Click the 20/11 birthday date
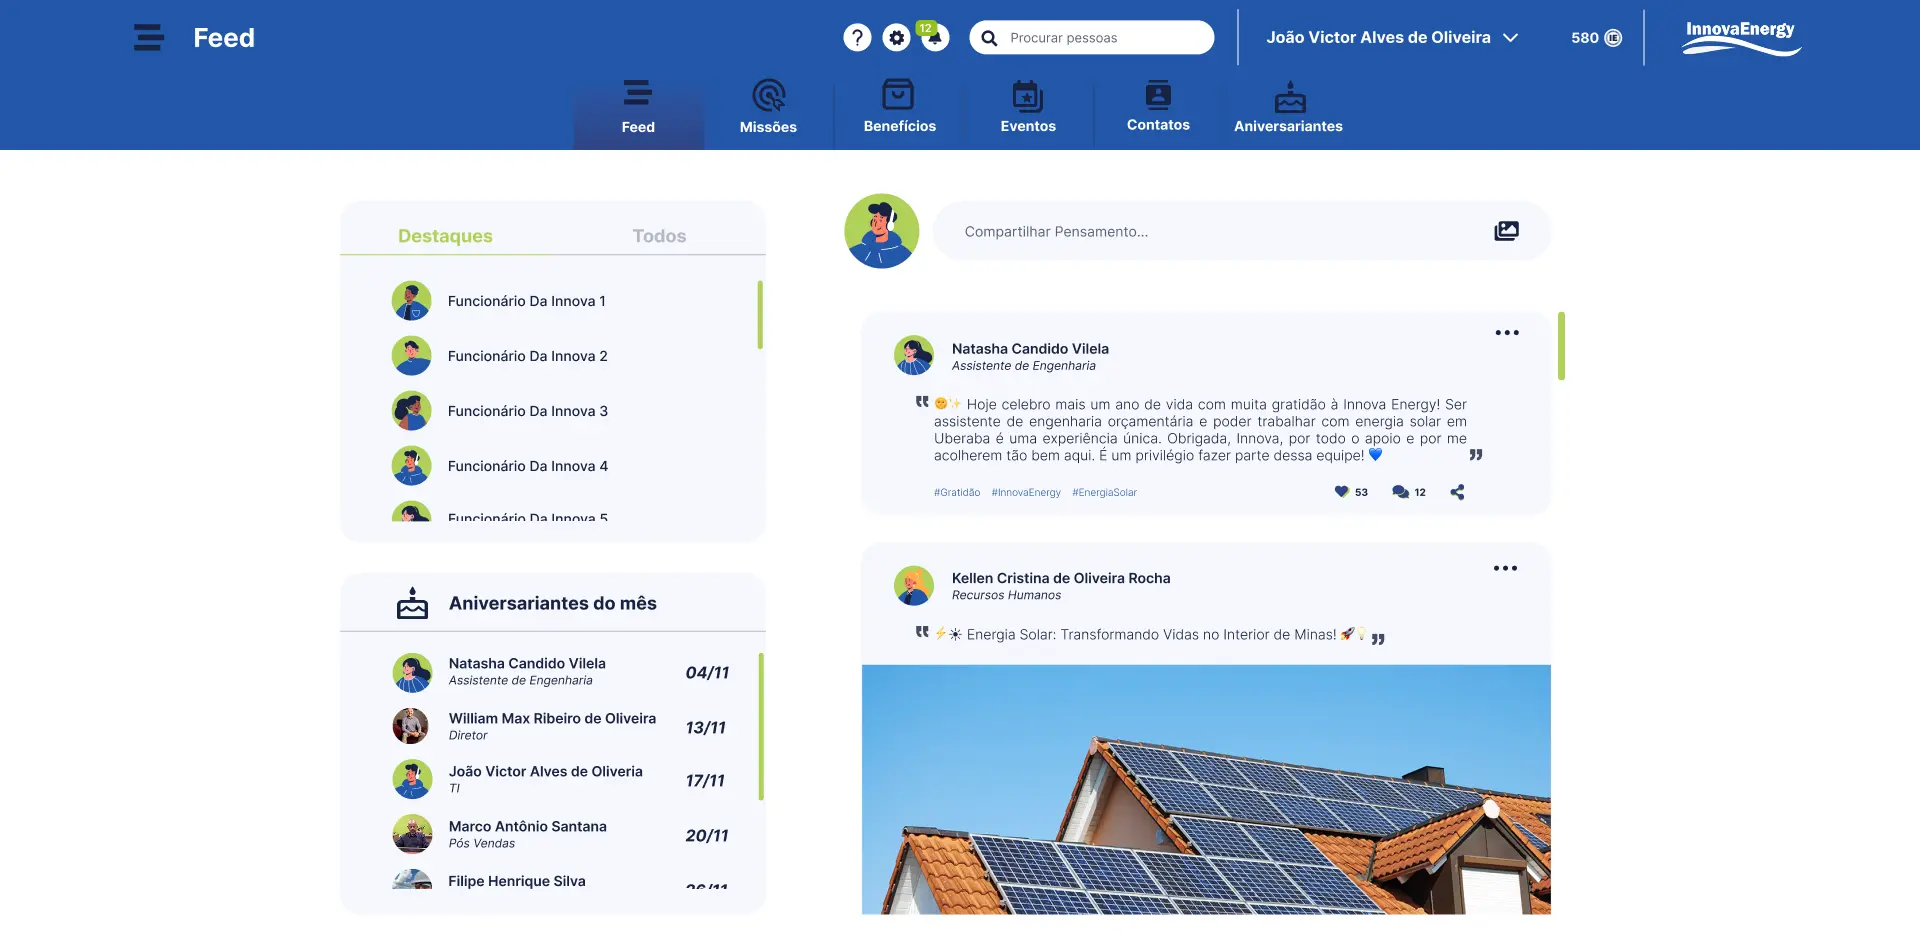 (x=707, y=836)
